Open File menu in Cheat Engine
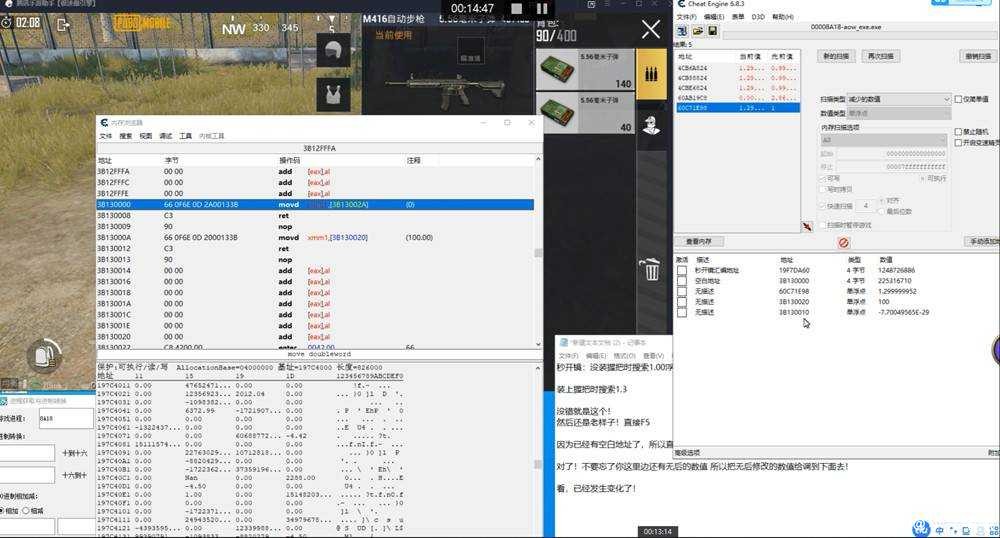The width and height of the screenshot is (1000, 538). pos(686,17)
